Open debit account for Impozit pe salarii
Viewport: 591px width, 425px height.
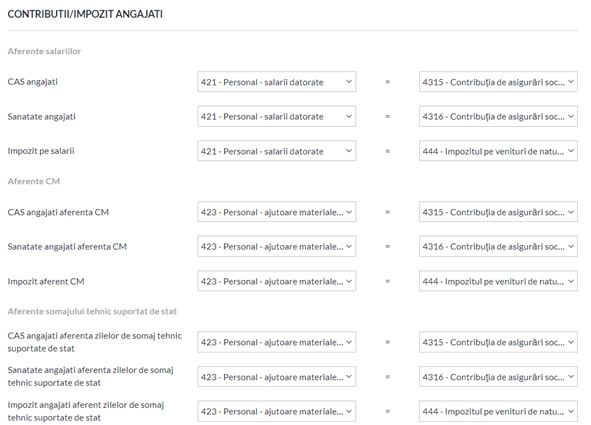click(277, 151)
